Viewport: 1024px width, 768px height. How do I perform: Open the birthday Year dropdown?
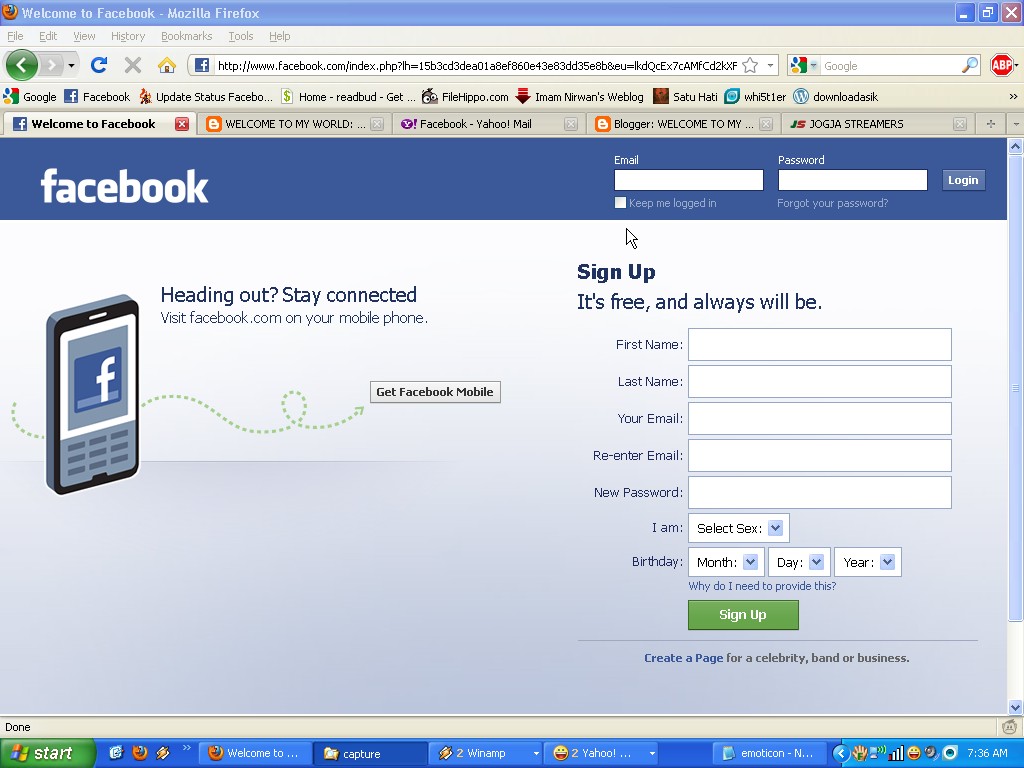tap(868, 562)
